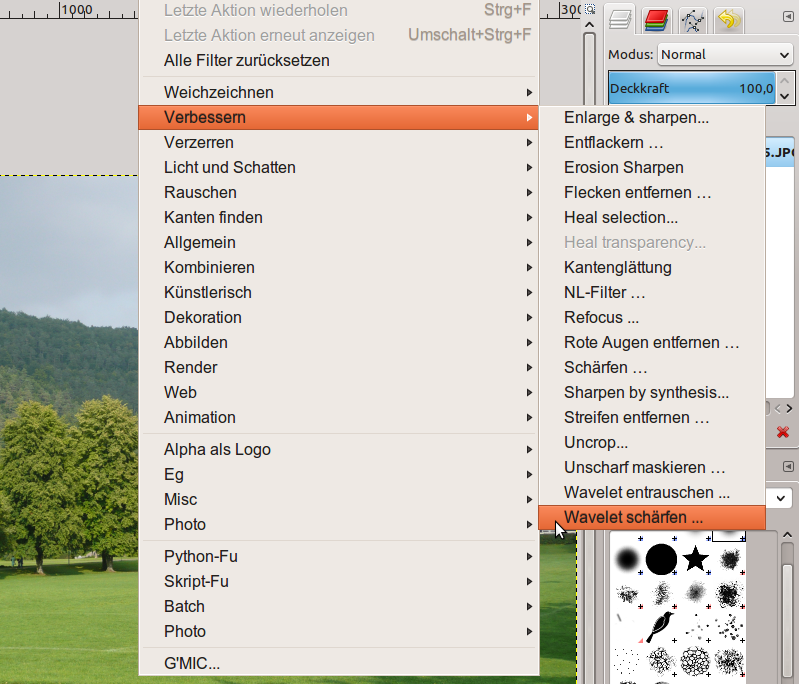Open the Paths dock tab
Screen dimensions: 799x684
[693, 20]
